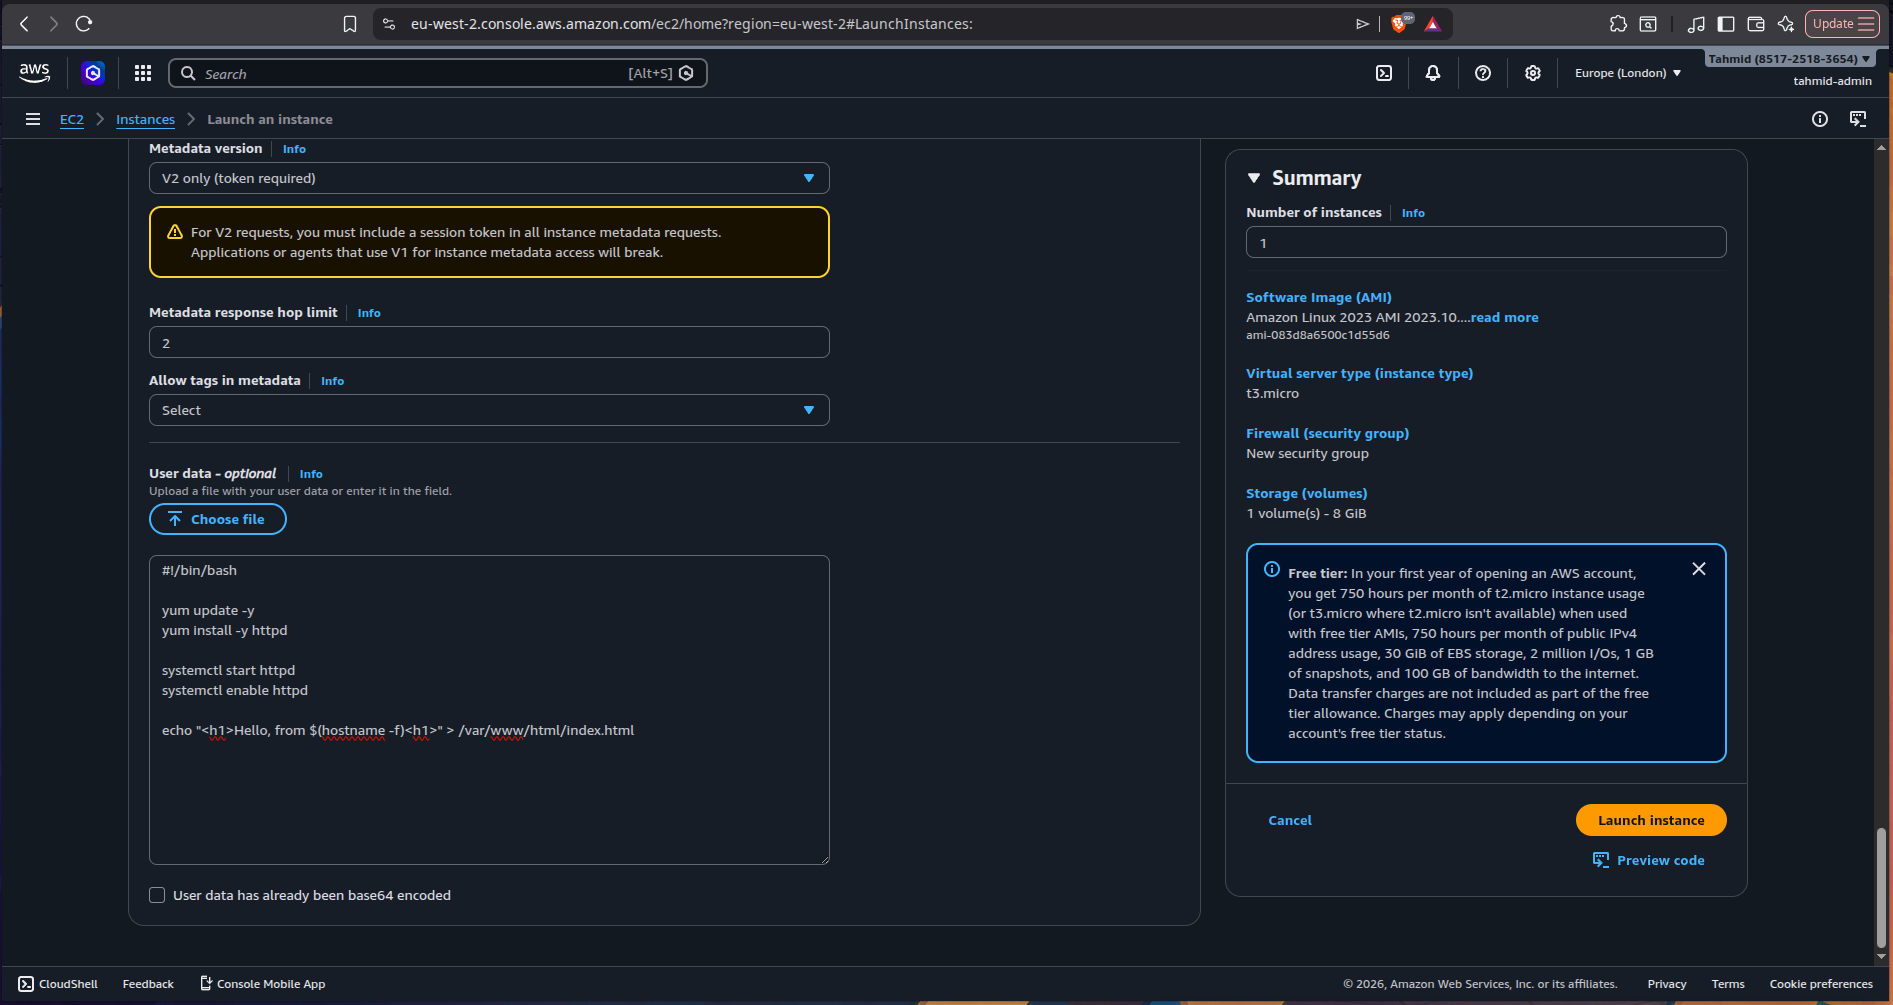Click 'read more' on the AMI summary
1893x1005 pixels.
[x=1504, y=317]
